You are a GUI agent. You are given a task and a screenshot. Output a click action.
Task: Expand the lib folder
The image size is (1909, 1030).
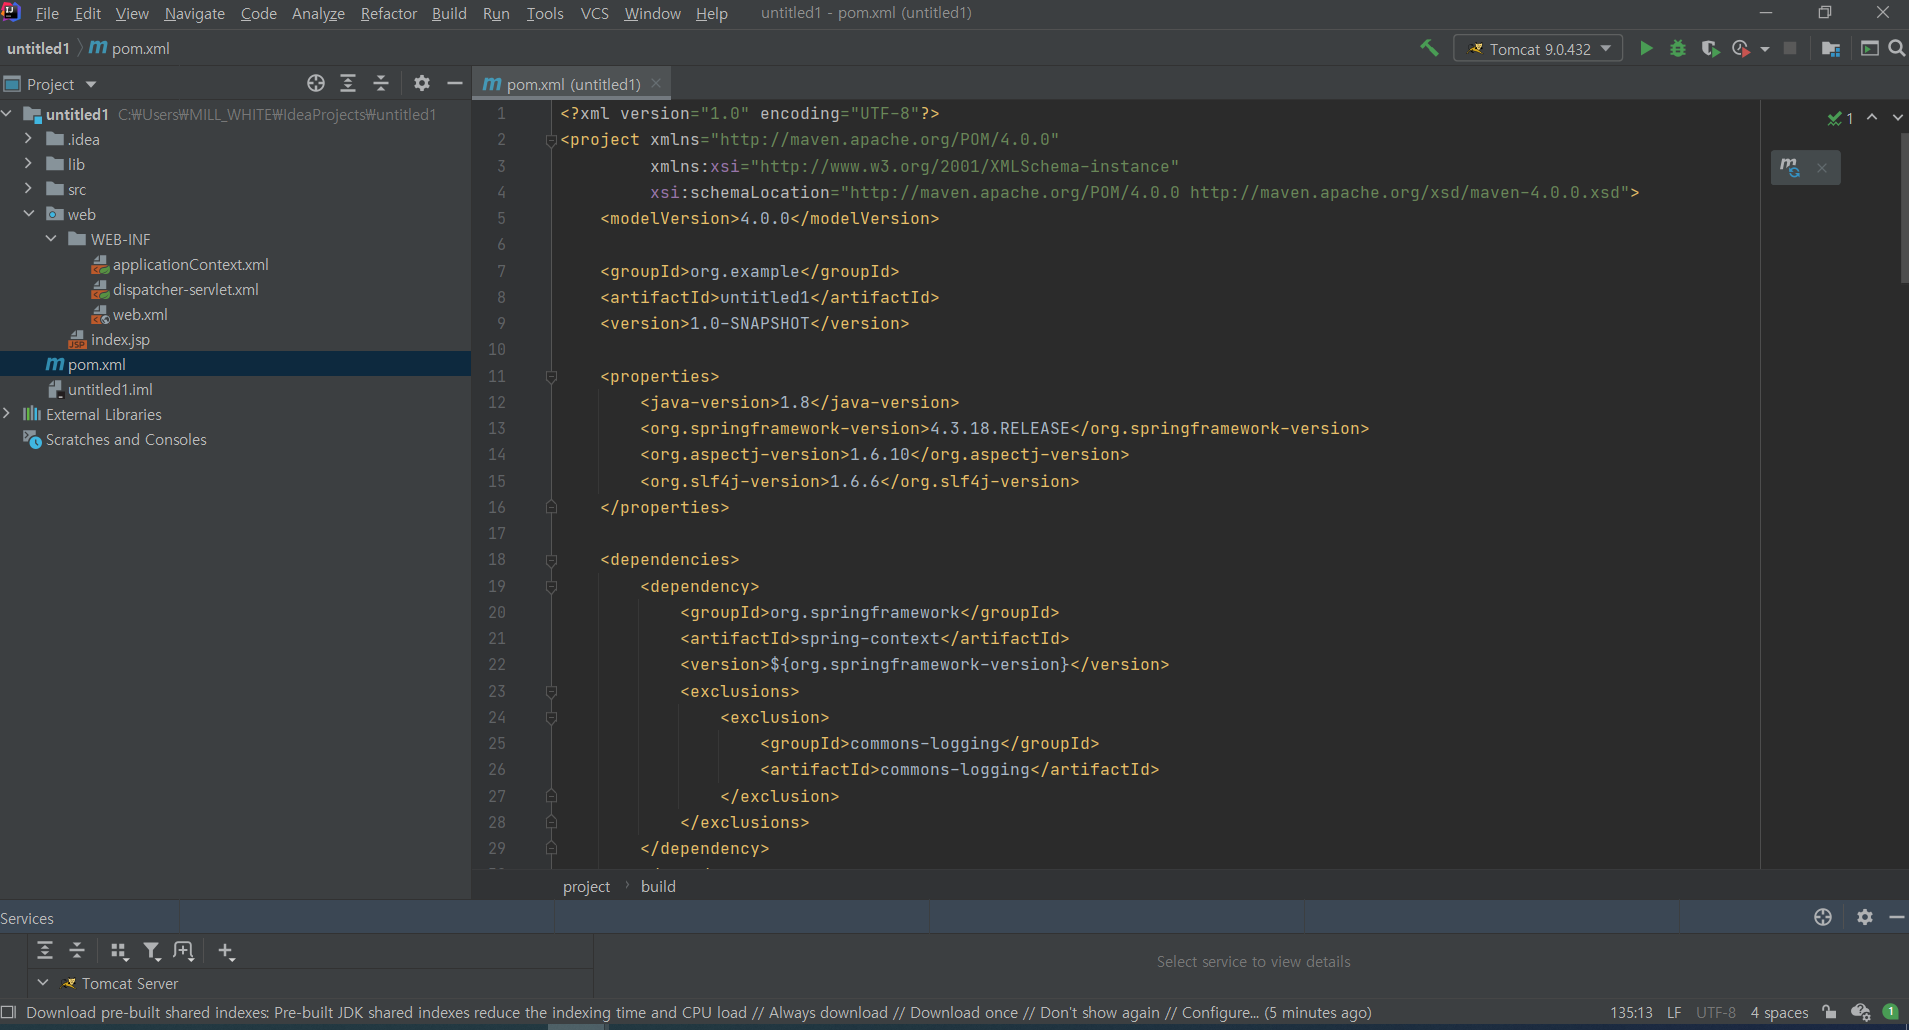tap(29, 164)
